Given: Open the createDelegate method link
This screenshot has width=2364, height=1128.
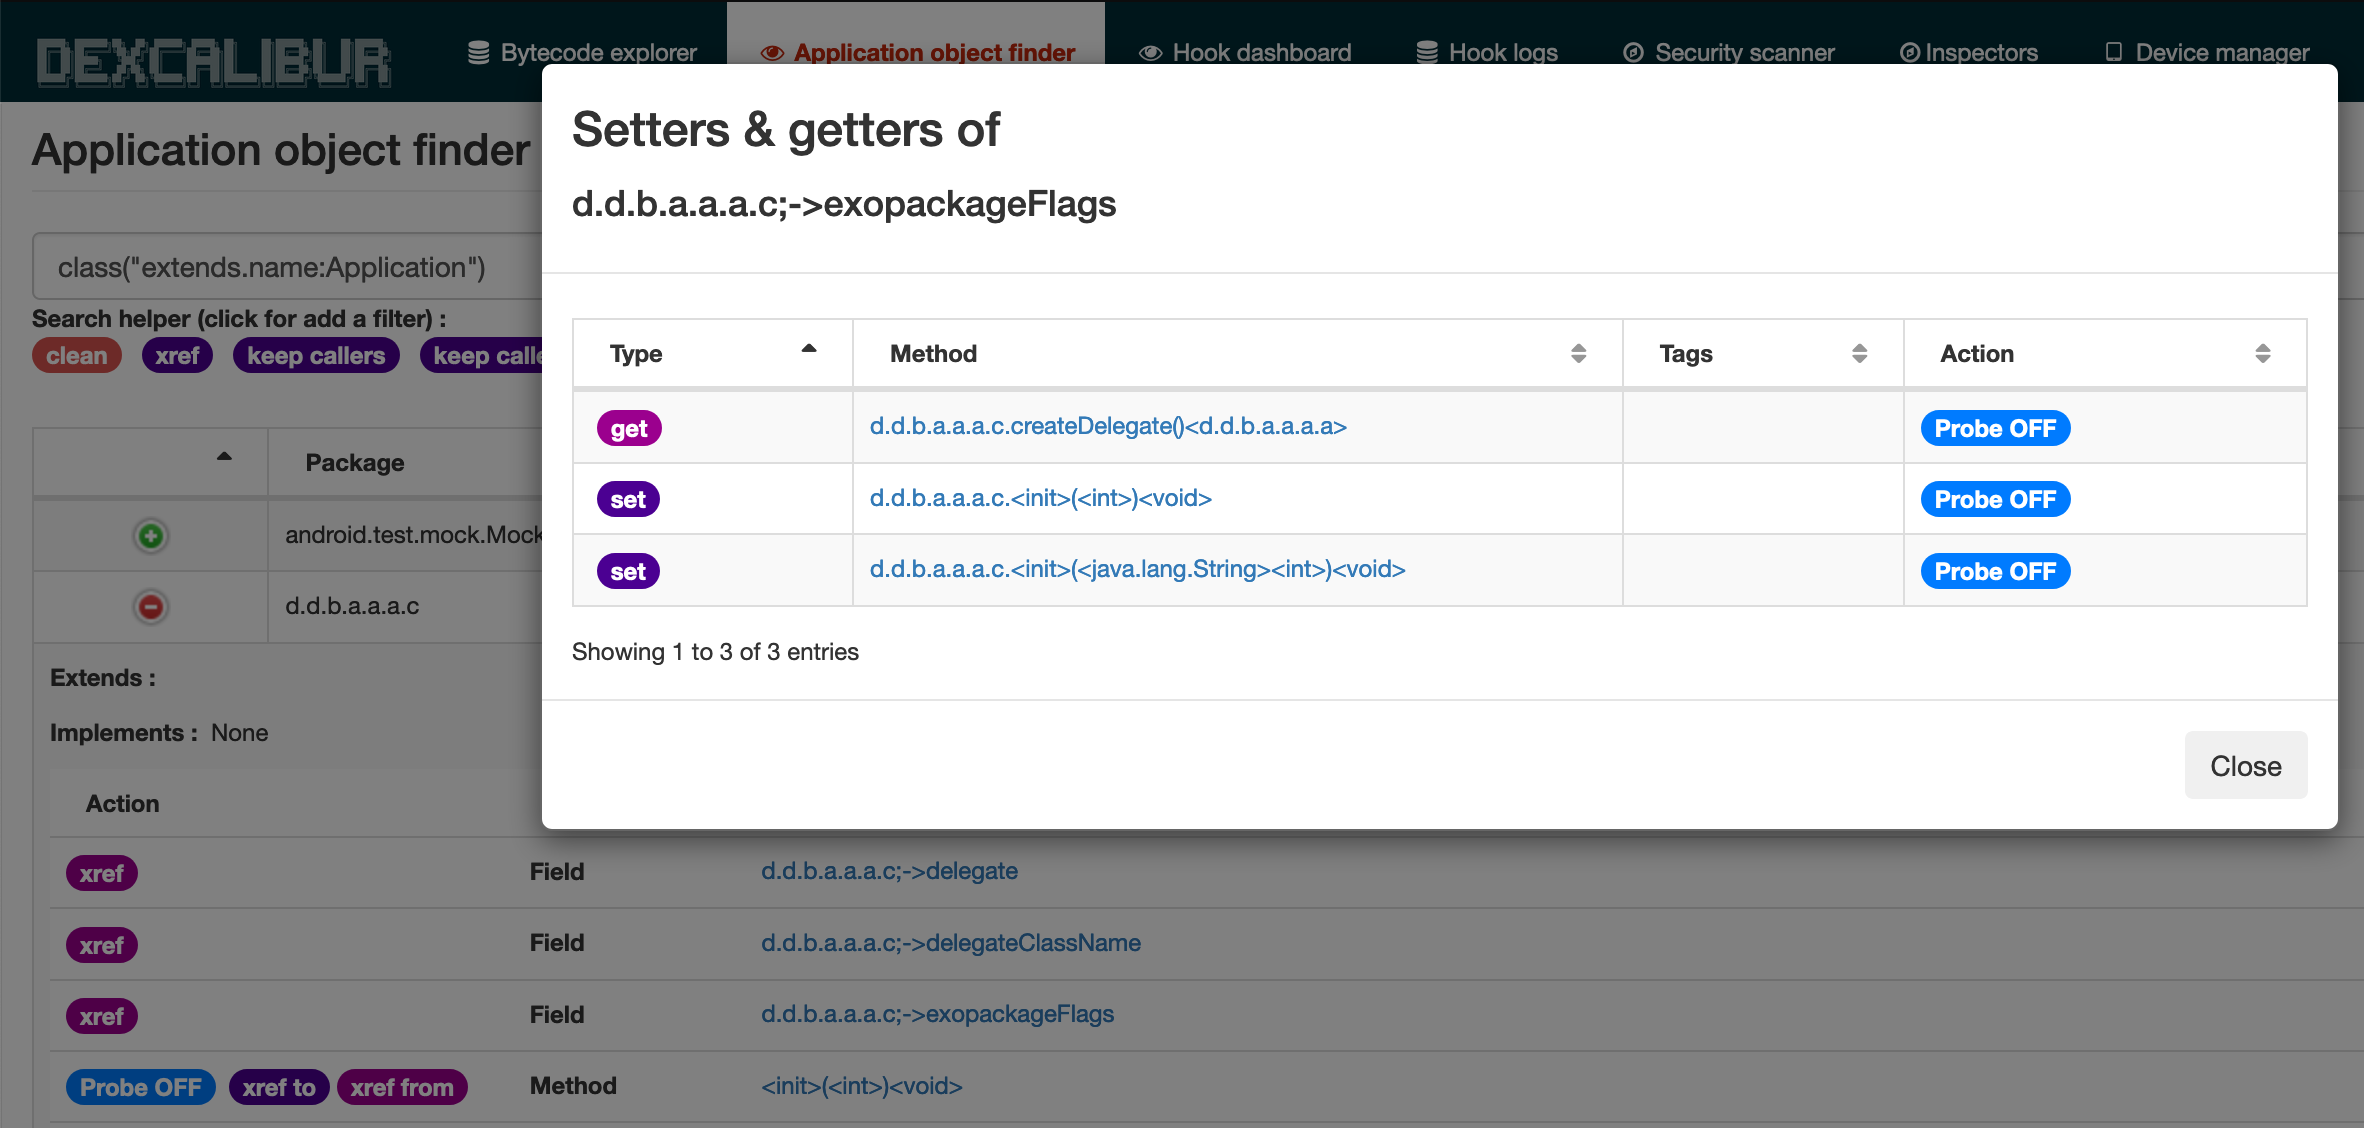Looking at the screenshot, I should coord(1108,426).
